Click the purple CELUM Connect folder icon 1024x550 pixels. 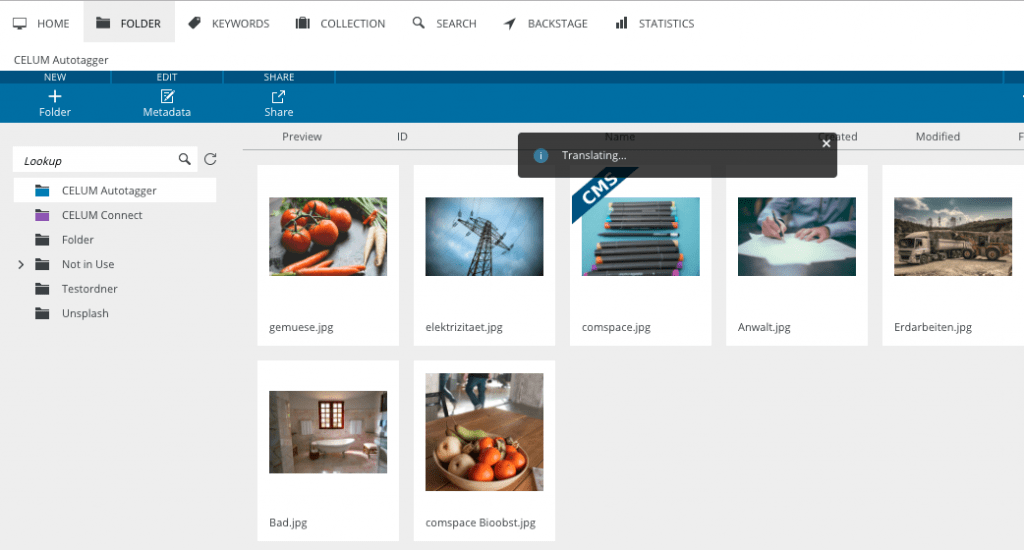(42, 215)
